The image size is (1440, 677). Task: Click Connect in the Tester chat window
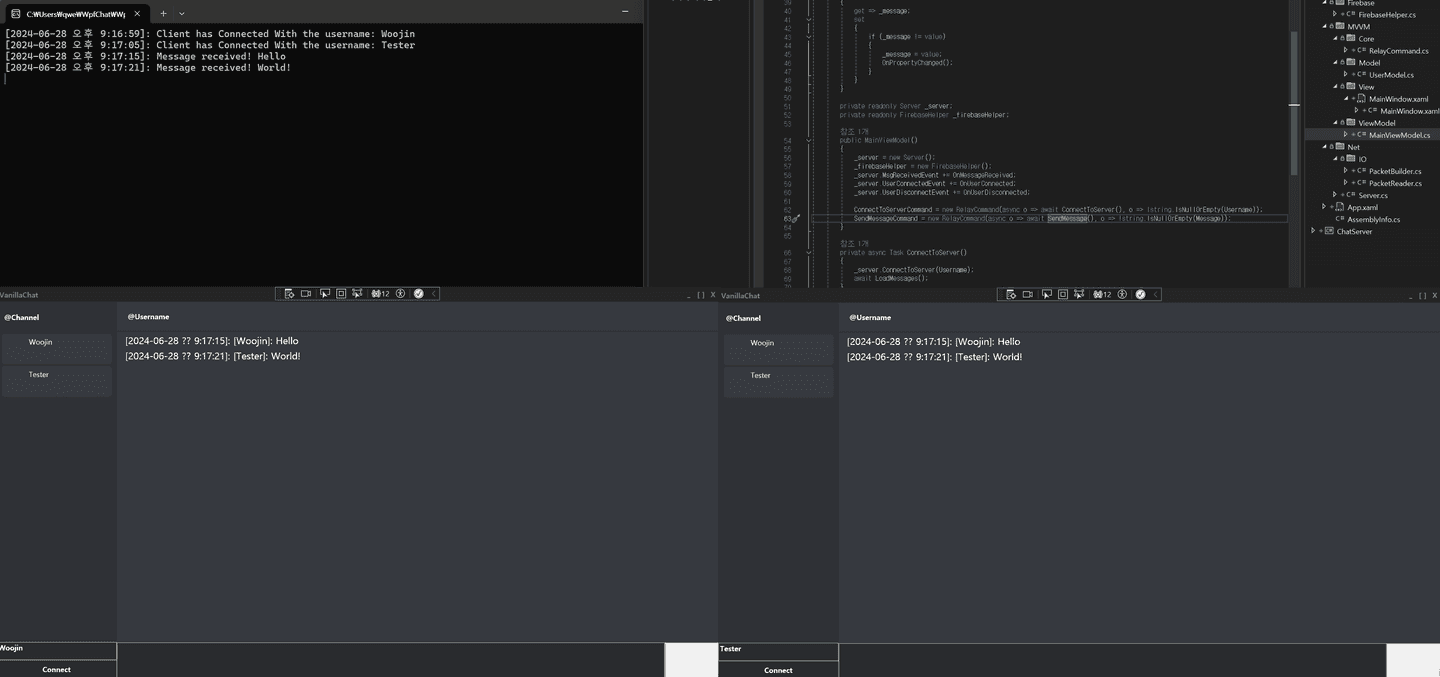click(x=778, y=670)
